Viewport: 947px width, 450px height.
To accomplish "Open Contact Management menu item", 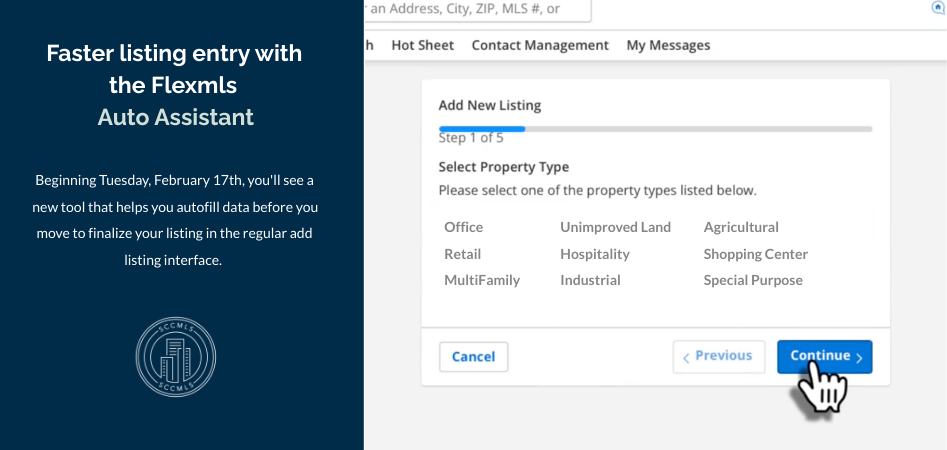I will tap(540, 45).
